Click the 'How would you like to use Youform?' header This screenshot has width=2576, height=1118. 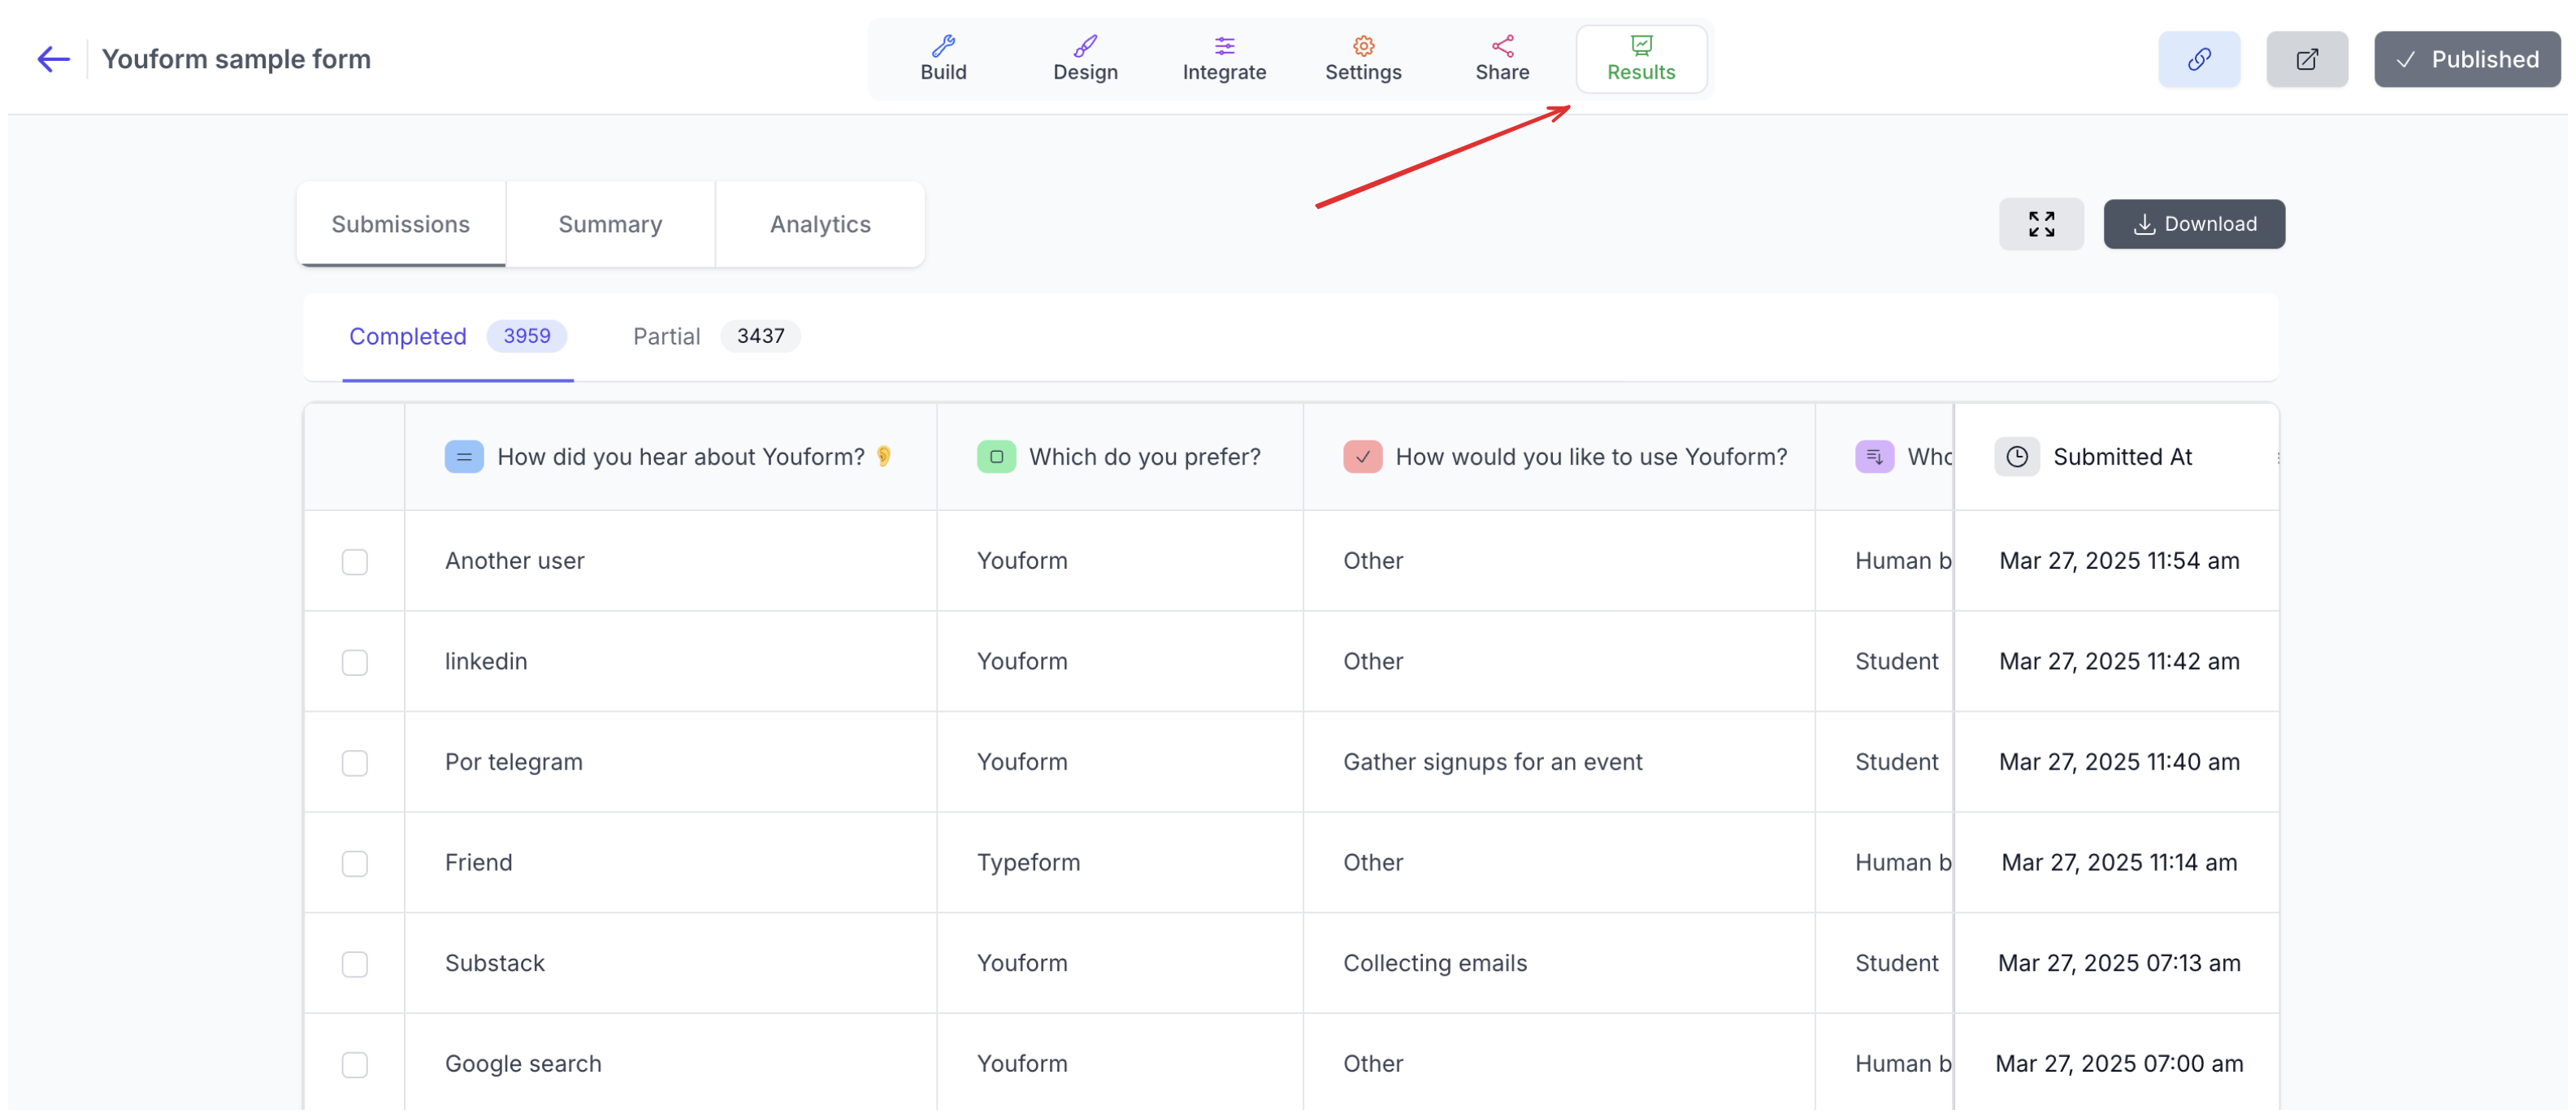click(1559, 457)
